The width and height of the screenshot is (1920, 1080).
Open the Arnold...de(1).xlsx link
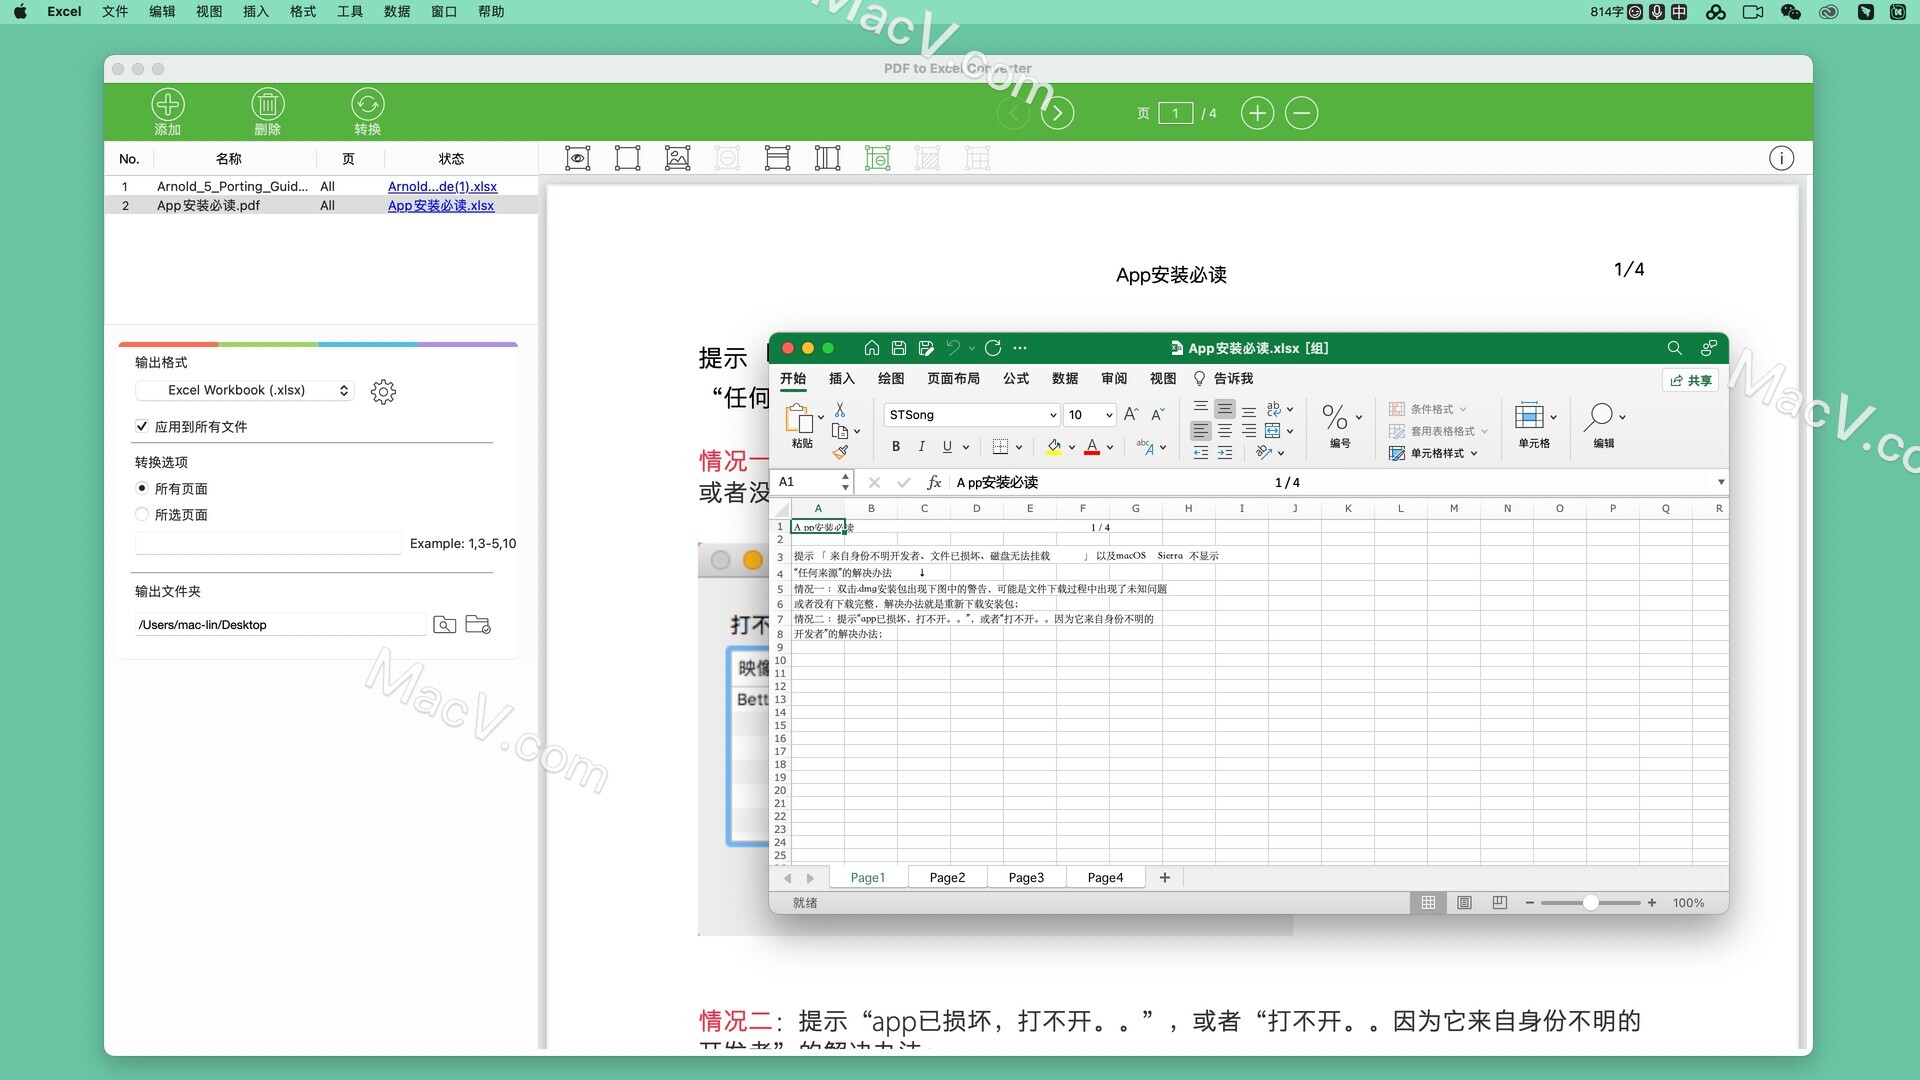point(442,186)
